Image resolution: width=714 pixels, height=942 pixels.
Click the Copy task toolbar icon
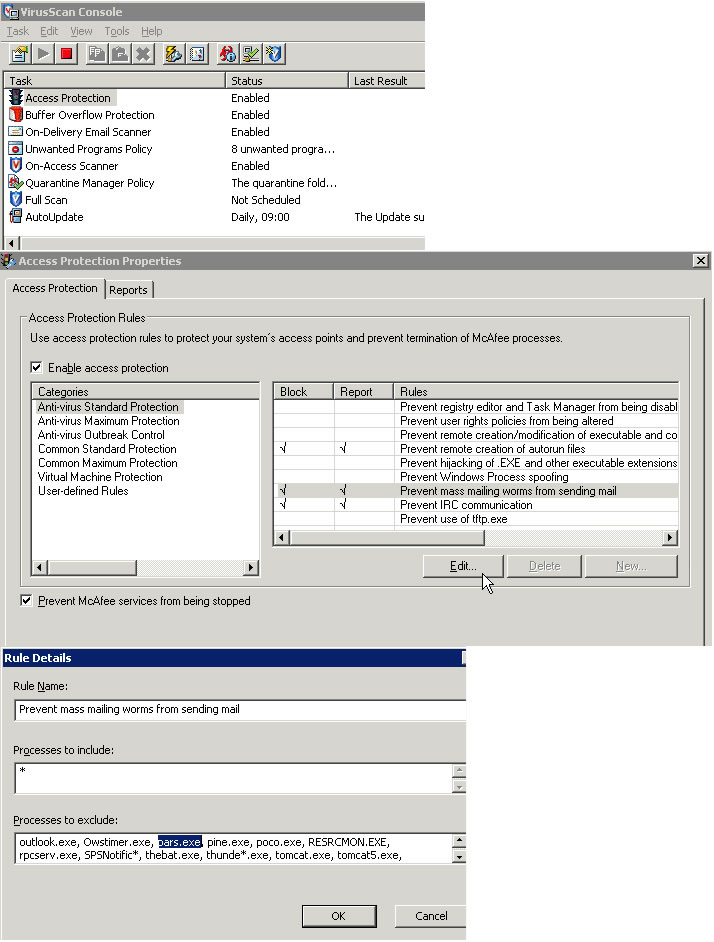[x=96, y=55]
